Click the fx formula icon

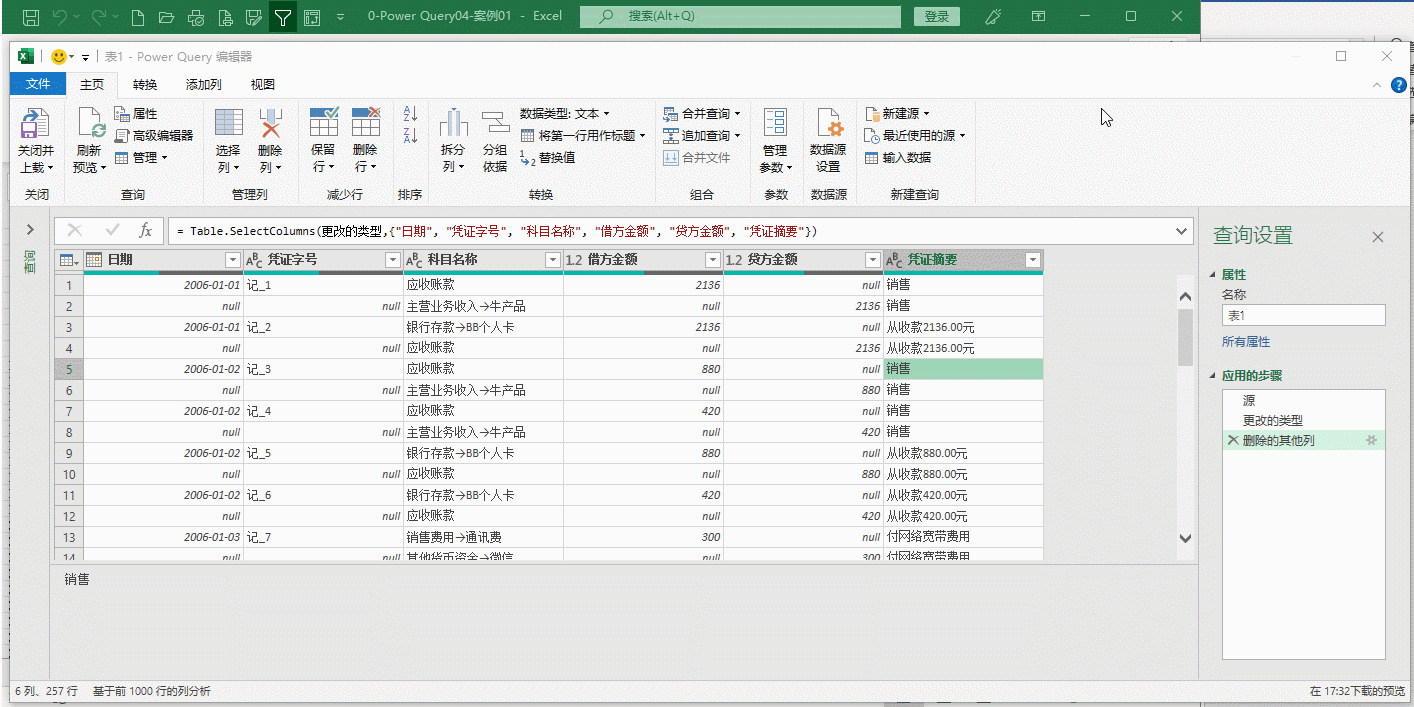(145, 231)
